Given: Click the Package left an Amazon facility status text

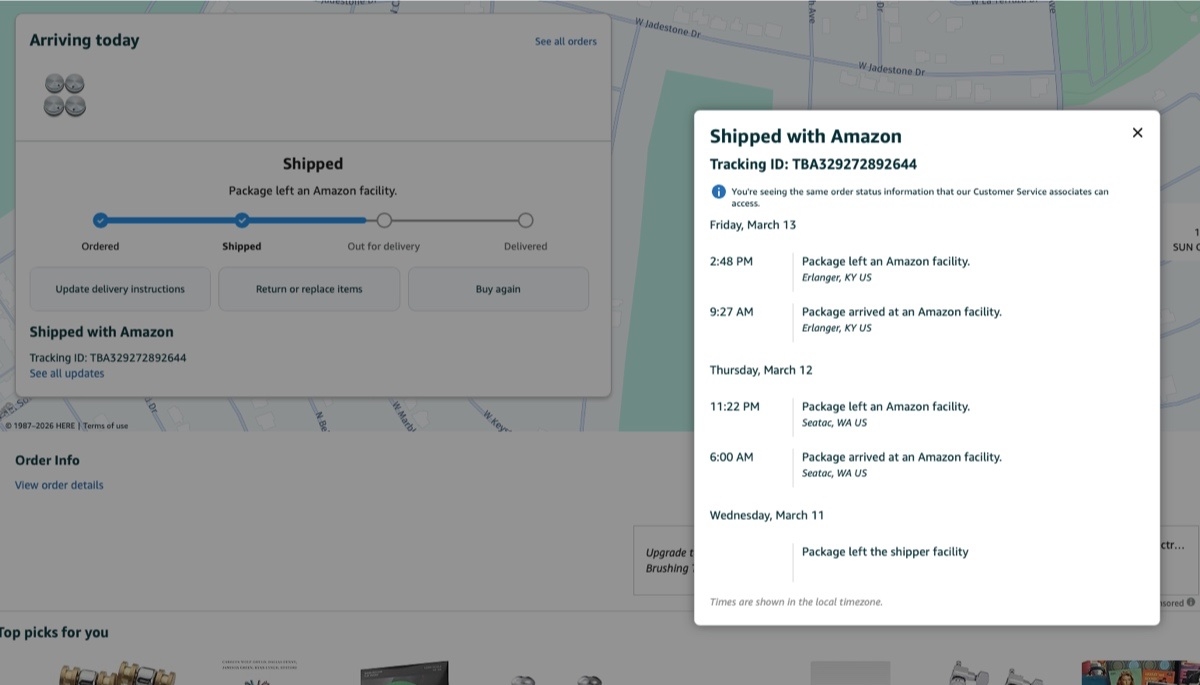Looking at the screenshot, I should pyautogui.click(x=313, y=190).
